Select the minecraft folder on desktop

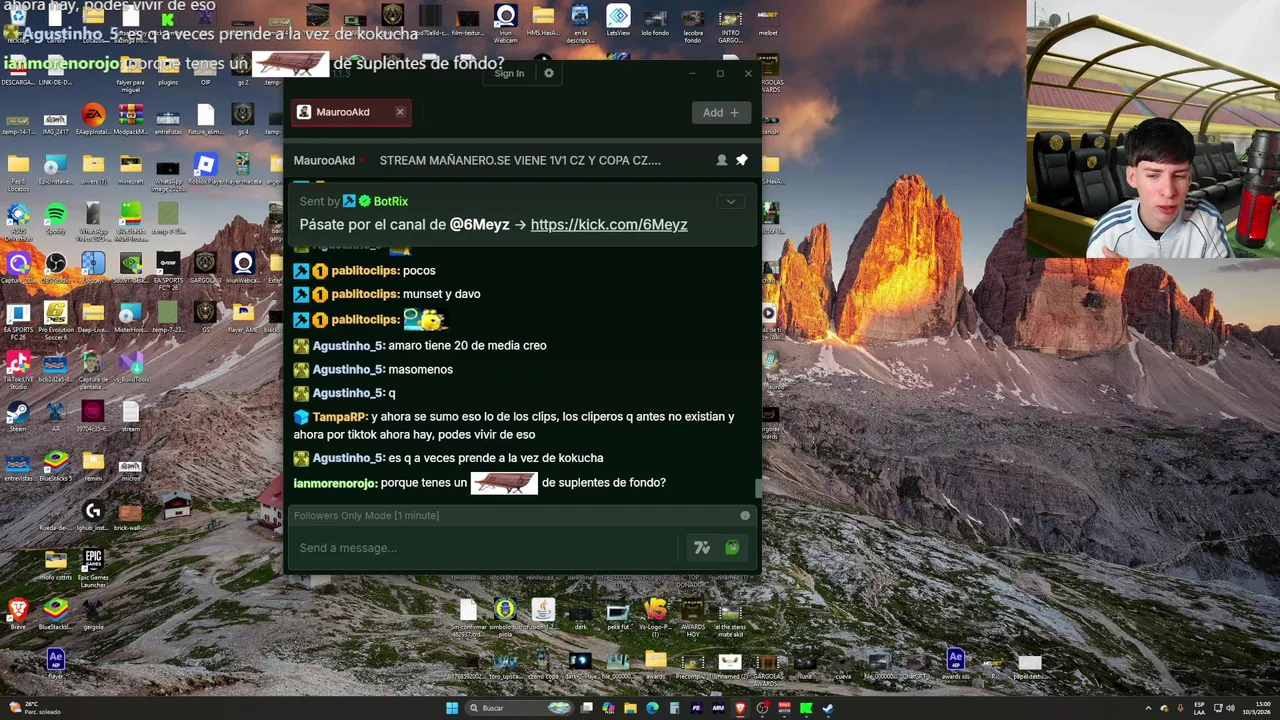[131, 169]
